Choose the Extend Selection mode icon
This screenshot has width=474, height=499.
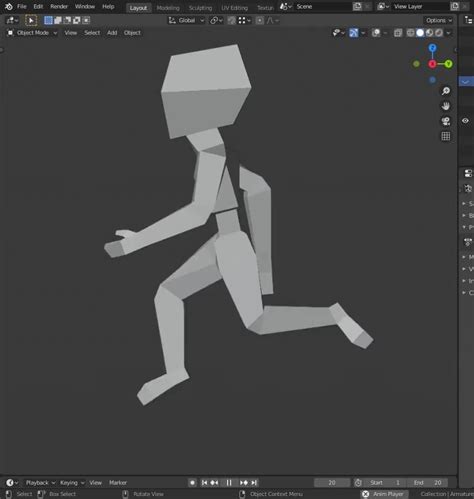pos(58,20)
